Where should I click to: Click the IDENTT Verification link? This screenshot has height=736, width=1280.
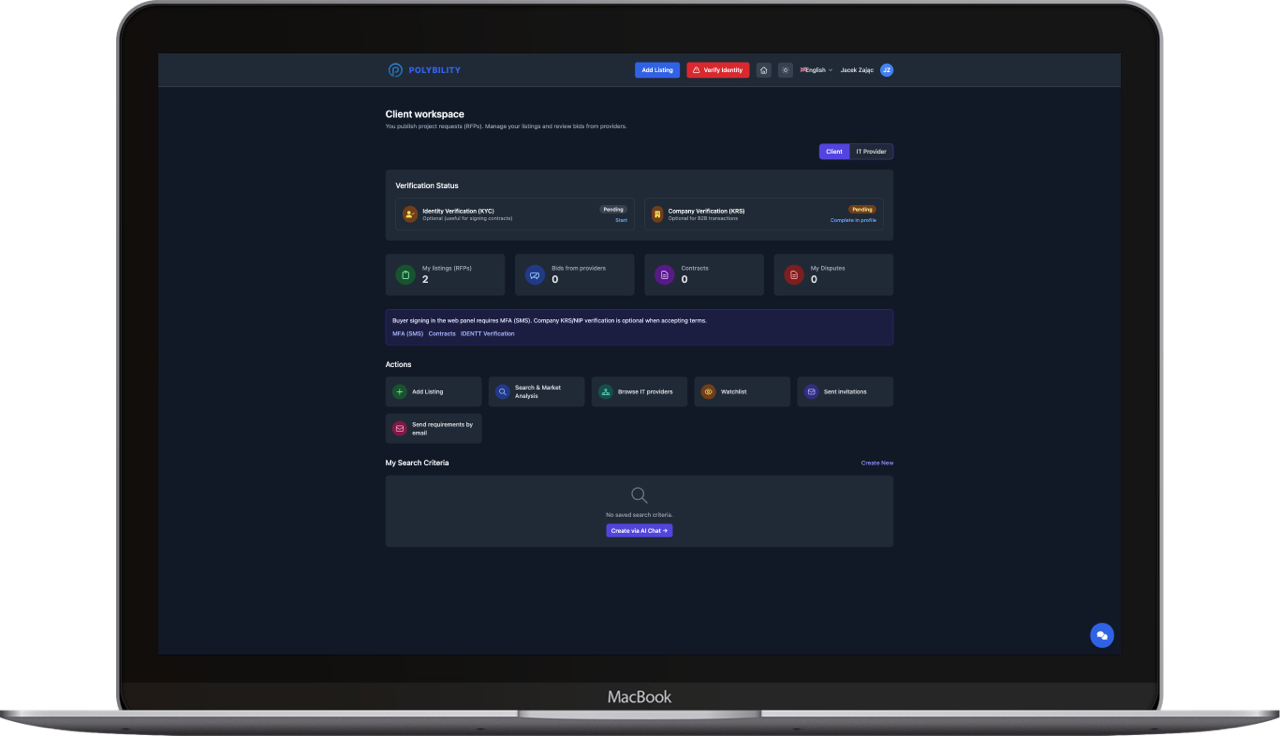488,334
